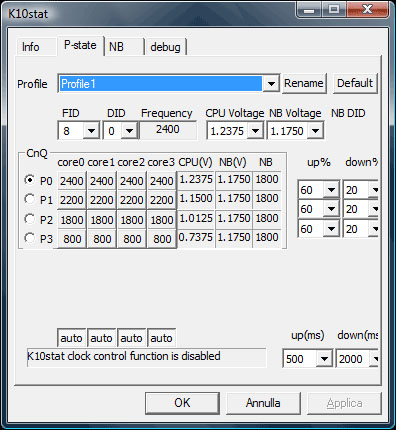Click P0 CPU voltage cell 1.2375

(x=196, y=180)
